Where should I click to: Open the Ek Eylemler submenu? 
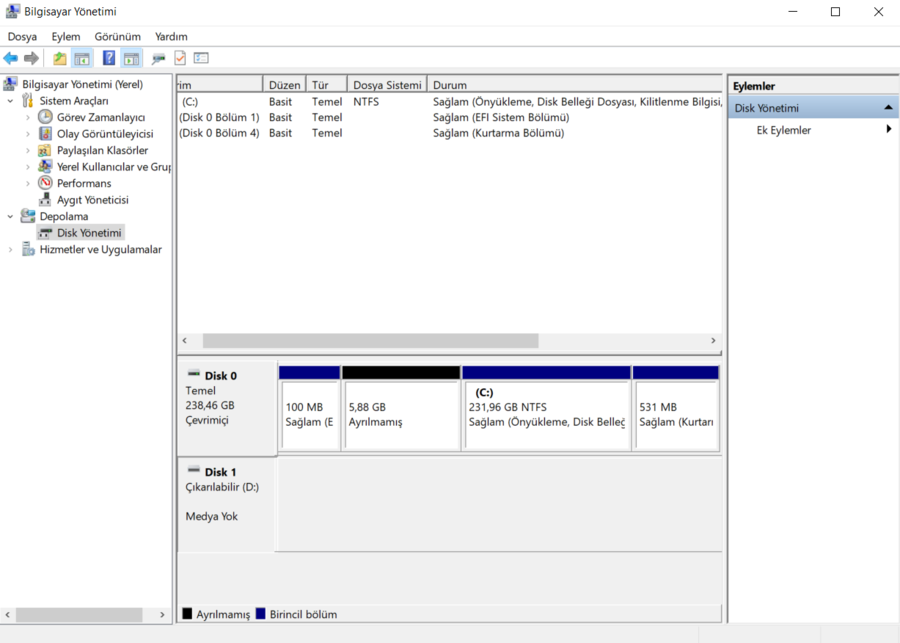(x=813, y=130)
